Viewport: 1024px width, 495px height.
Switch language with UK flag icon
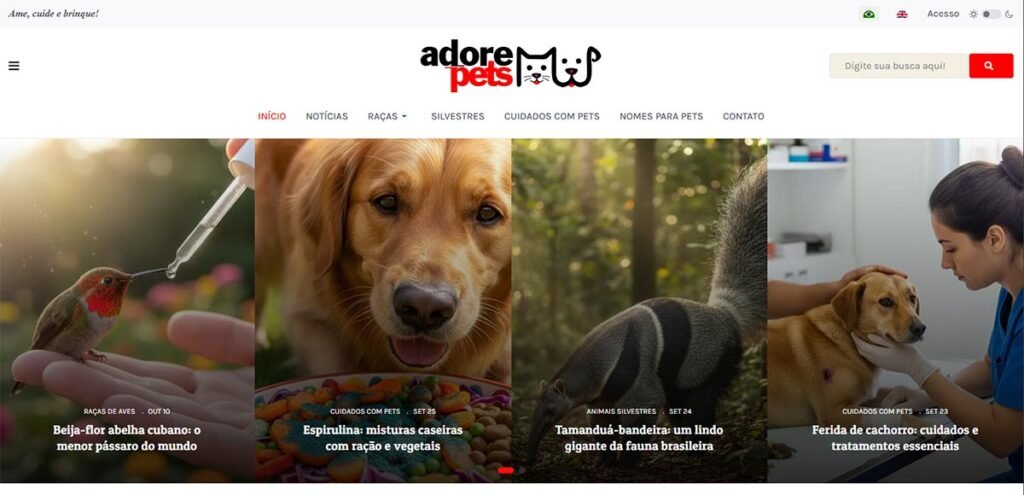pyautogui.click(x=902, y=14)
